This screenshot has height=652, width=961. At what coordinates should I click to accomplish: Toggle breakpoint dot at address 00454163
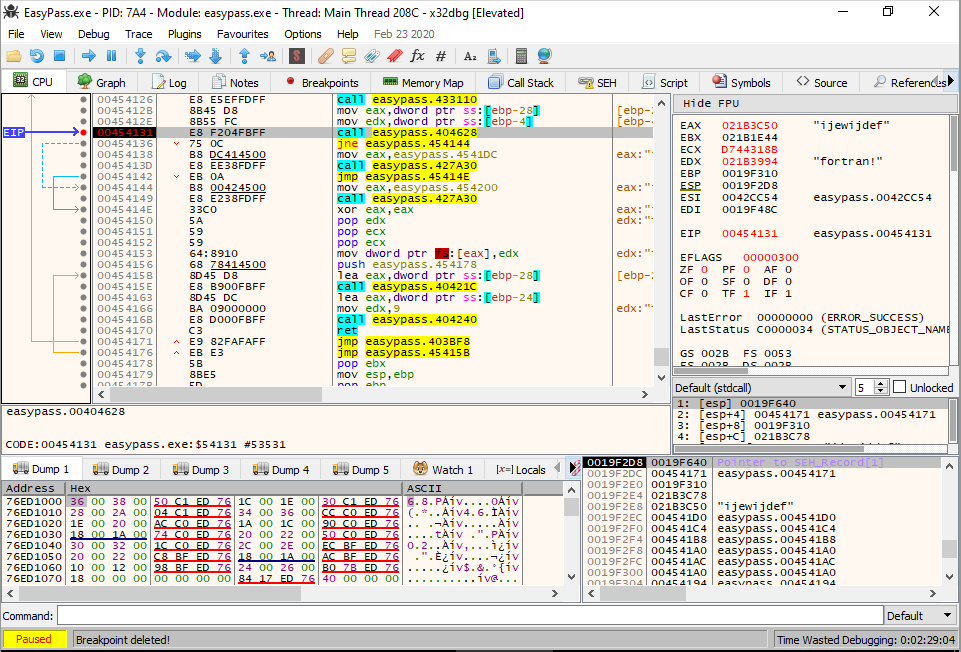pyautogui.click(x=83, y=298)
